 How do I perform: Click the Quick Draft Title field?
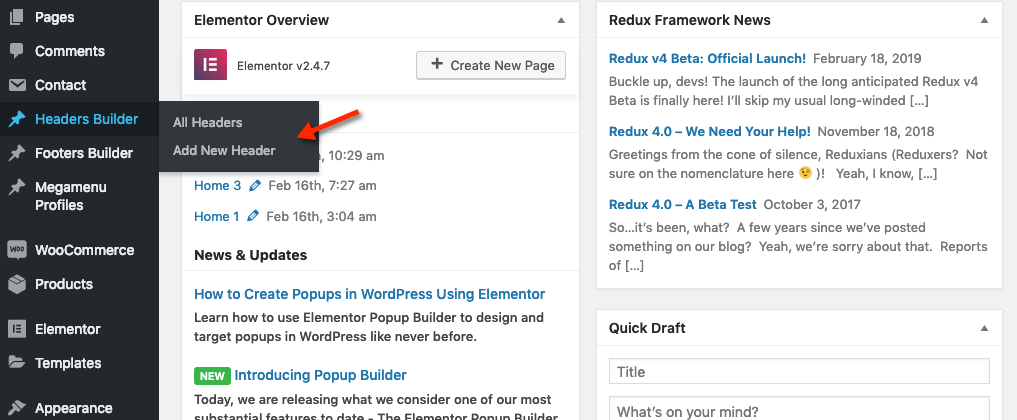pos(799,372)
